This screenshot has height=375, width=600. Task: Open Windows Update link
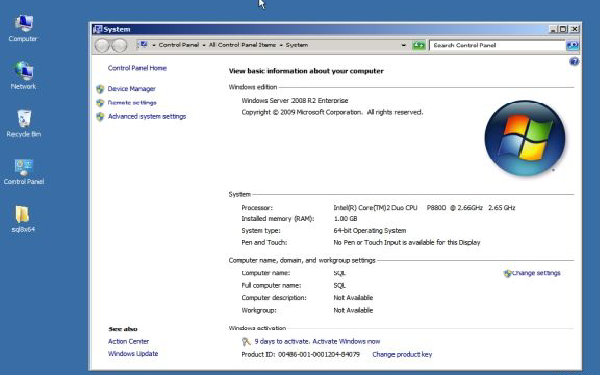[x=133, y=354]
